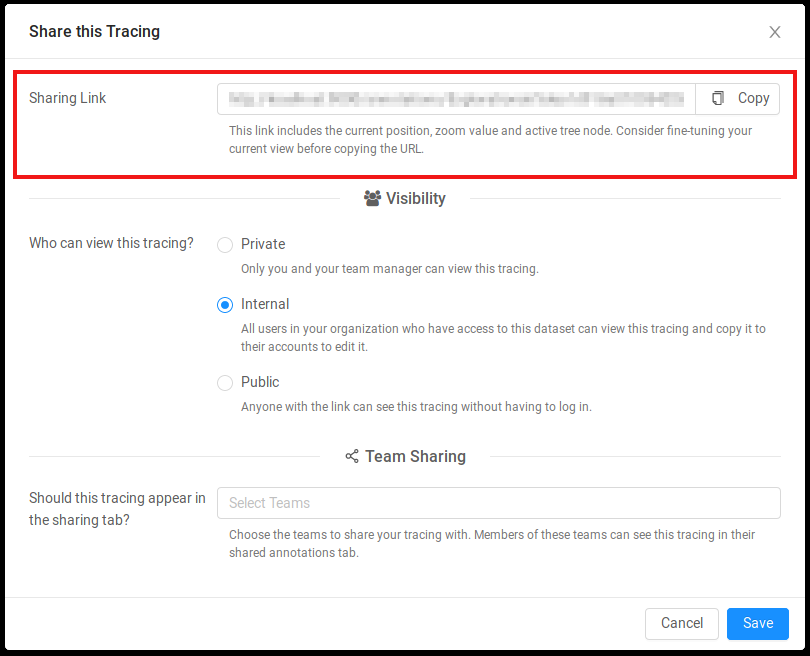Click the Sharing Link label

pyautogui.click(x=67, y=98)
